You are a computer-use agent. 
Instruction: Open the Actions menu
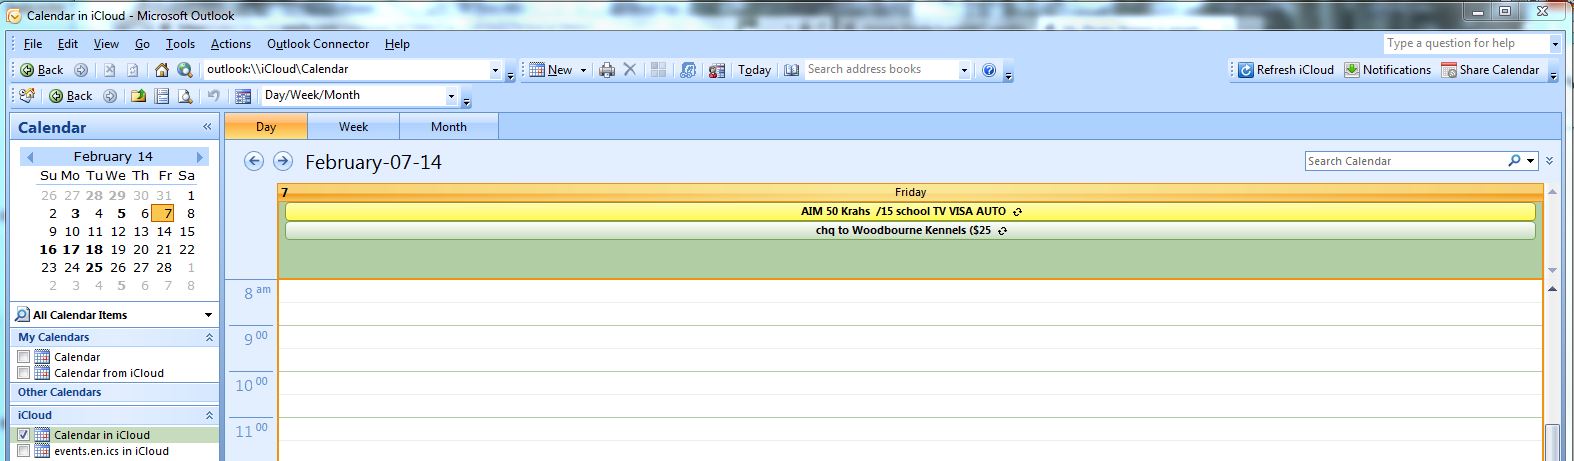(x=230, y=44)
